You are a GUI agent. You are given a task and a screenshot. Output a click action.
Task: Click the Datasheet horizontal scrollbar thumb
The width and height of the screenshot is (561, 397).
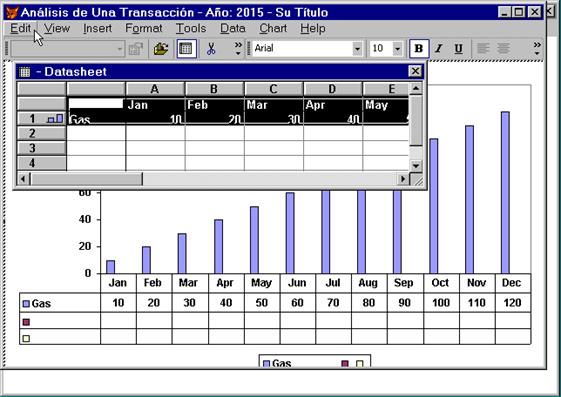click(86, 178)
